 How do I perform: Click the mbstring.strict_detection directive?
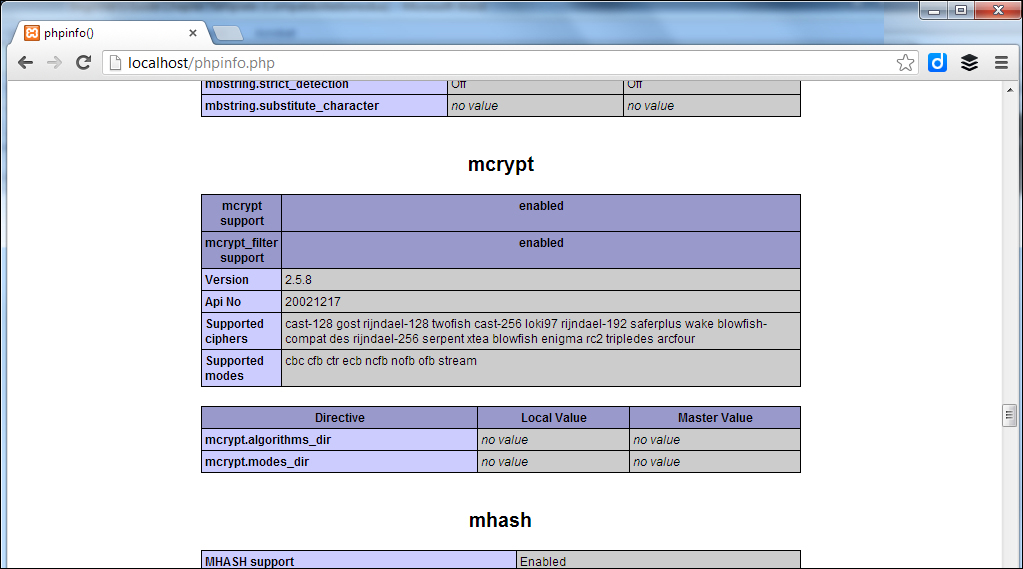pyautogui.click(x=277, y=85)
